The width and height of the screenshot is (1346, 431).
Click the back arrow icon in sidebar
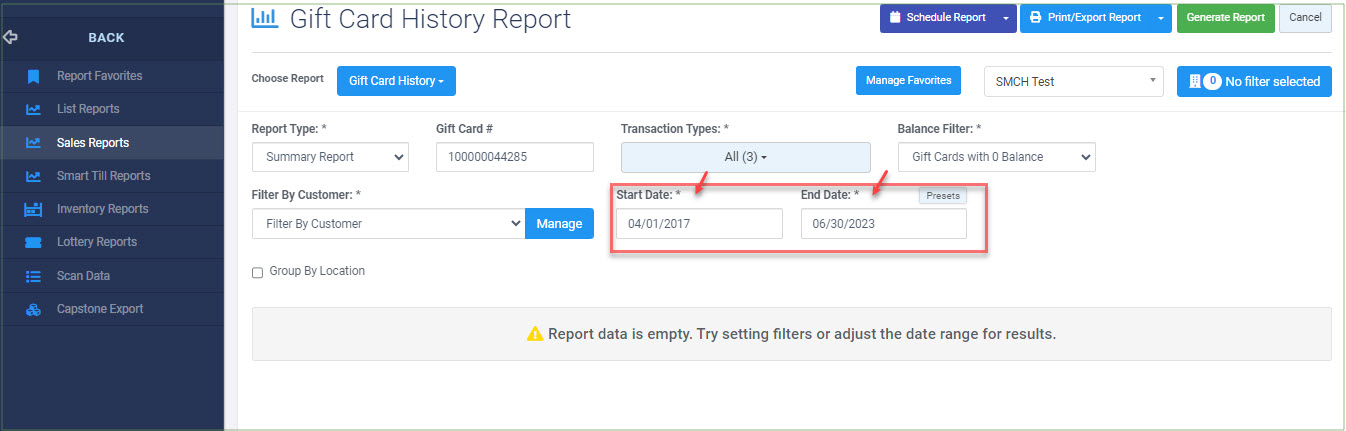tap(11, 37)
